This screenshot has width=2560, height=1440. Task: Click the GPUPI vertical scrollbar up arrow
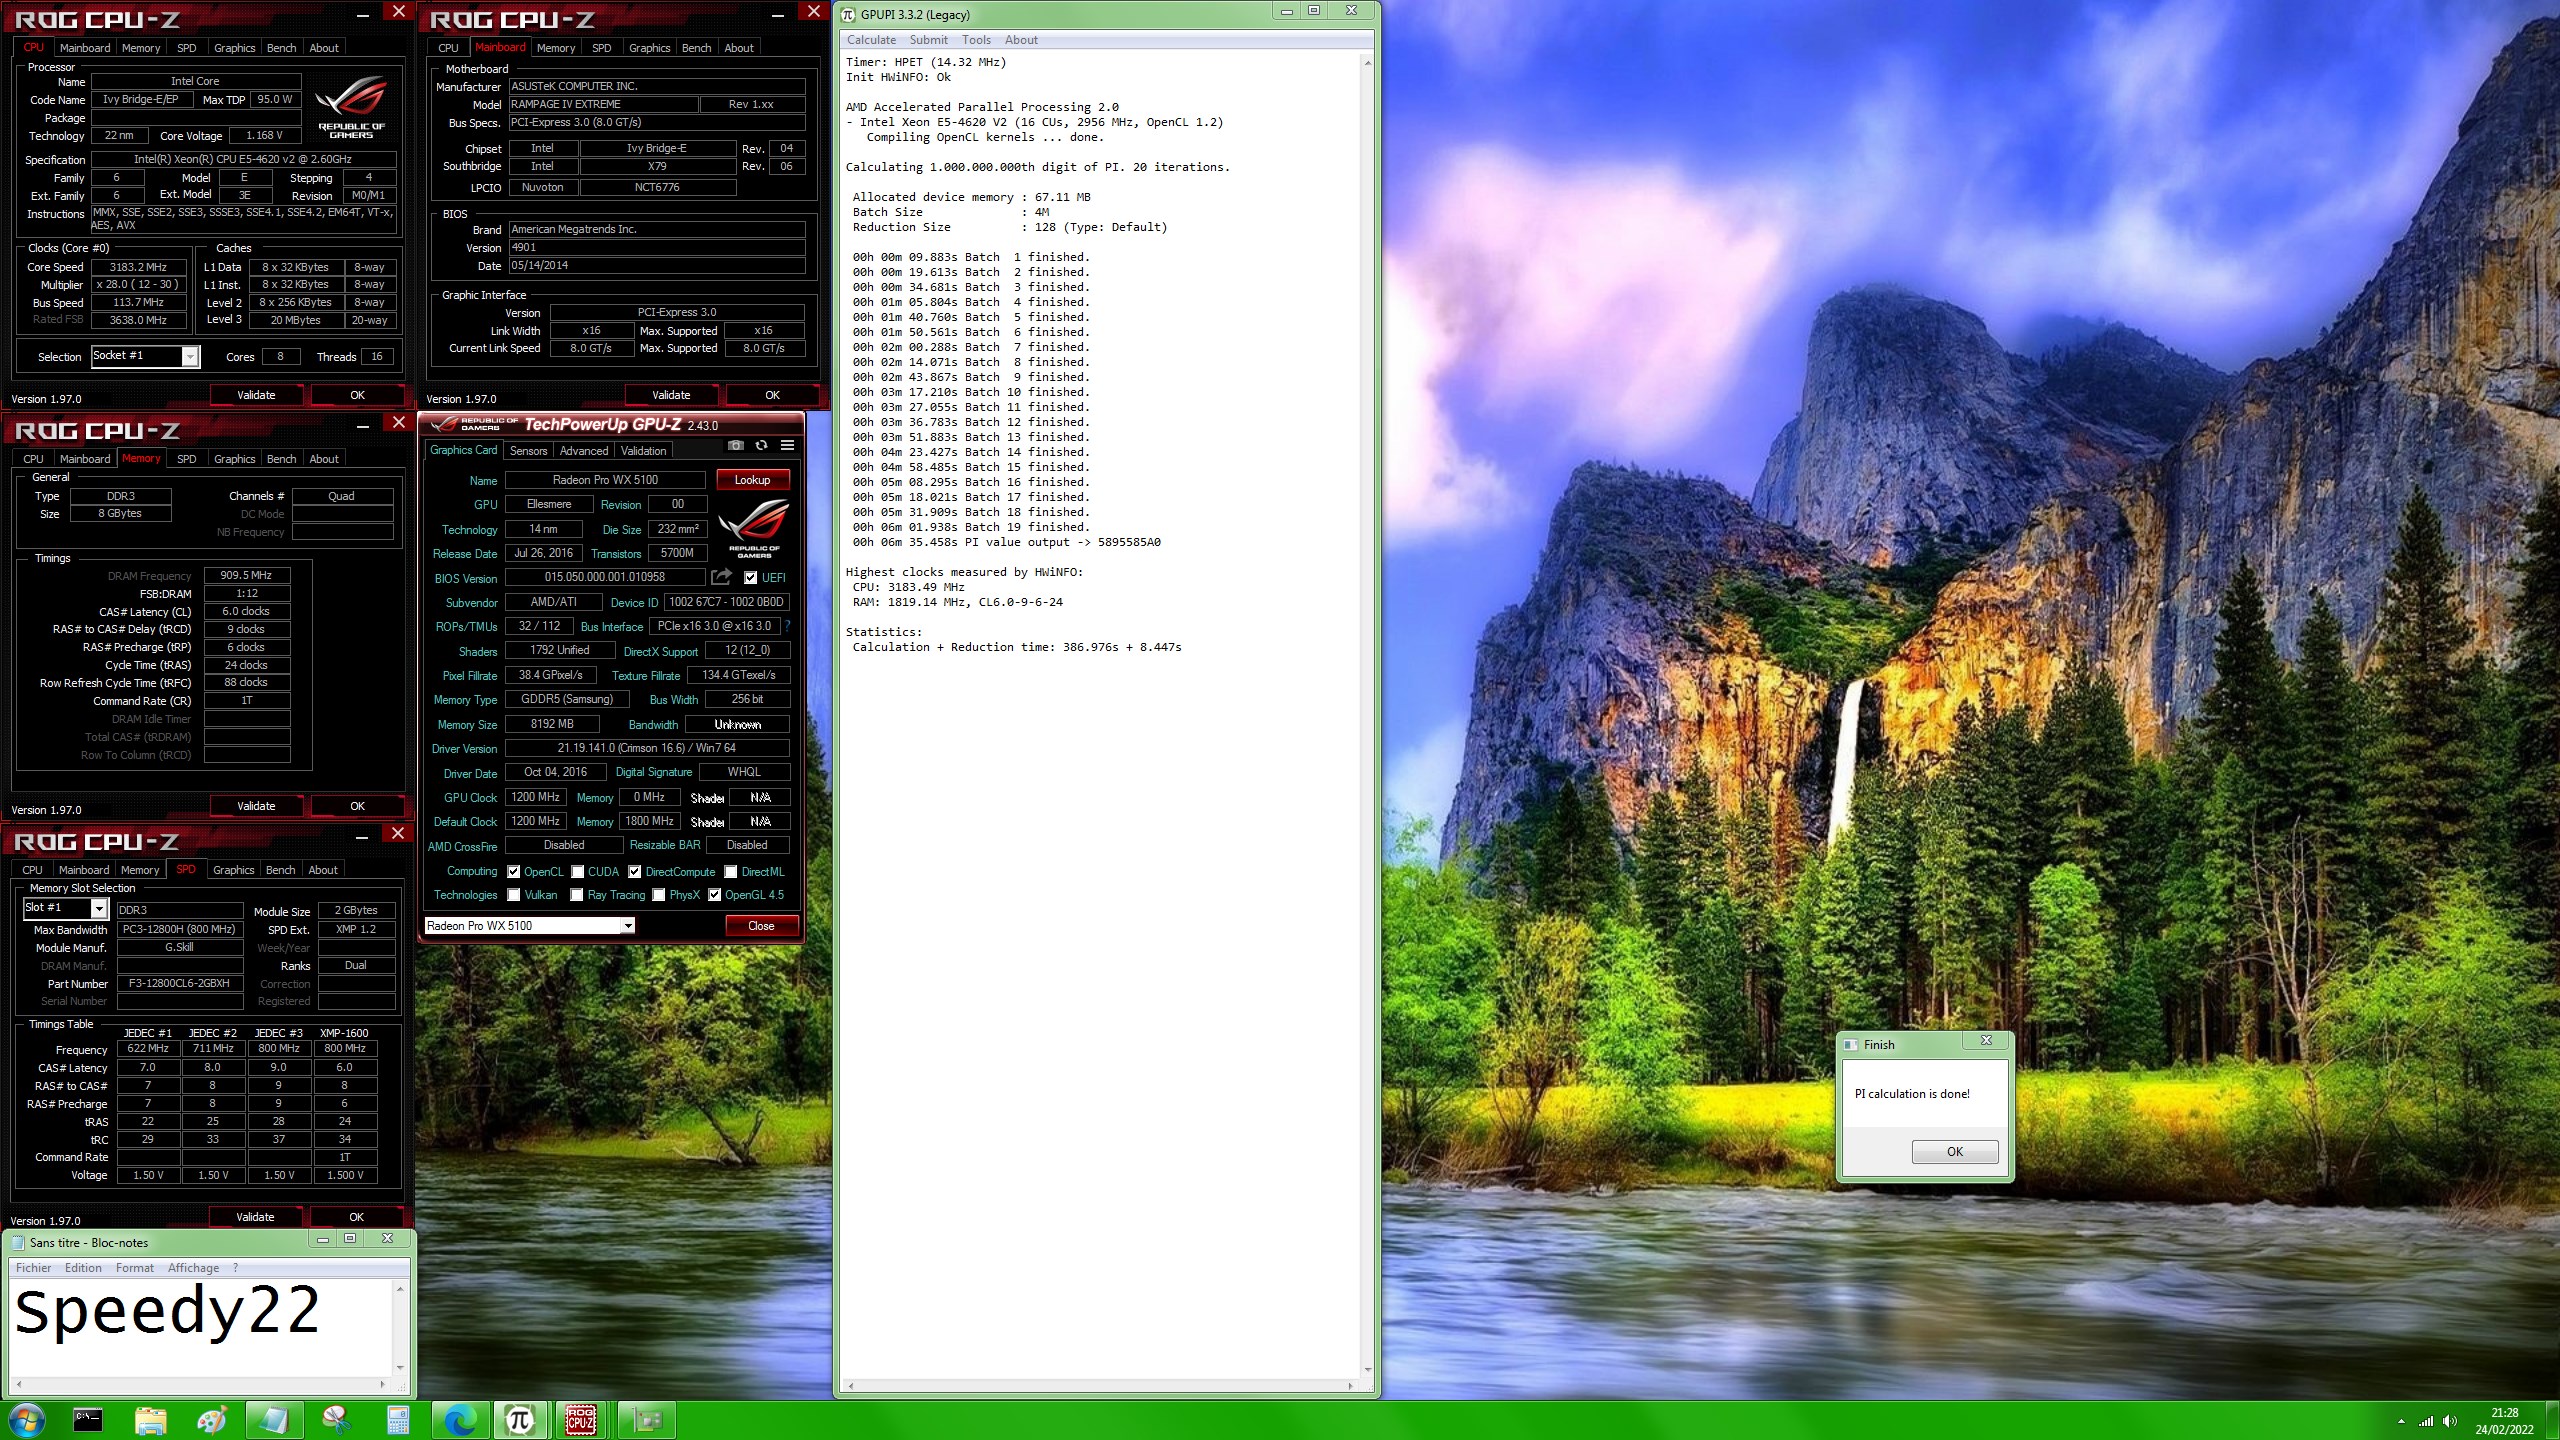(1367, 63)
